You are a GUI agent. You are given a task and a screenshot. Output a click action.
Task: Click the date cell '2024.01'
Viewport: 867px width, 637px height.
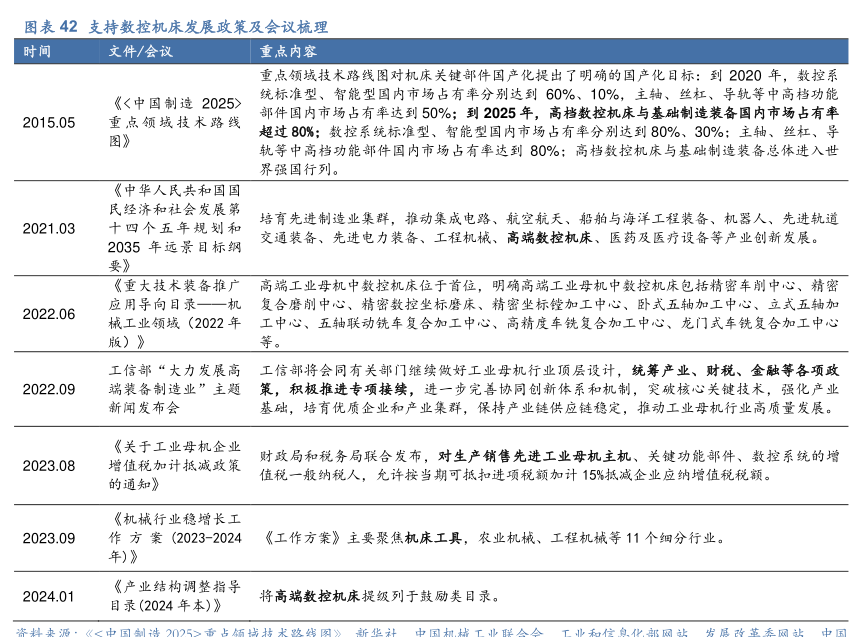(49, 596)
